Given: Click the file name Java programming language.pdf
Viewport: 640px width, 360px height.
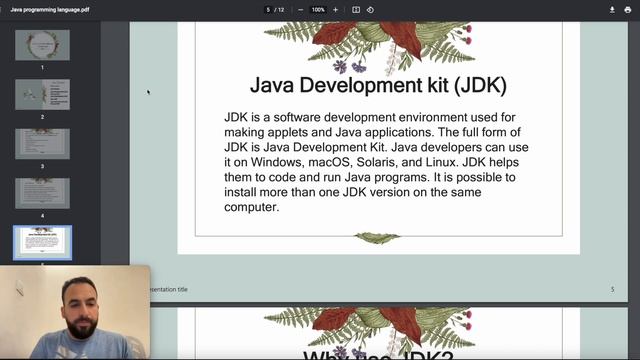Looking at the screenshot, I should 50,9.
